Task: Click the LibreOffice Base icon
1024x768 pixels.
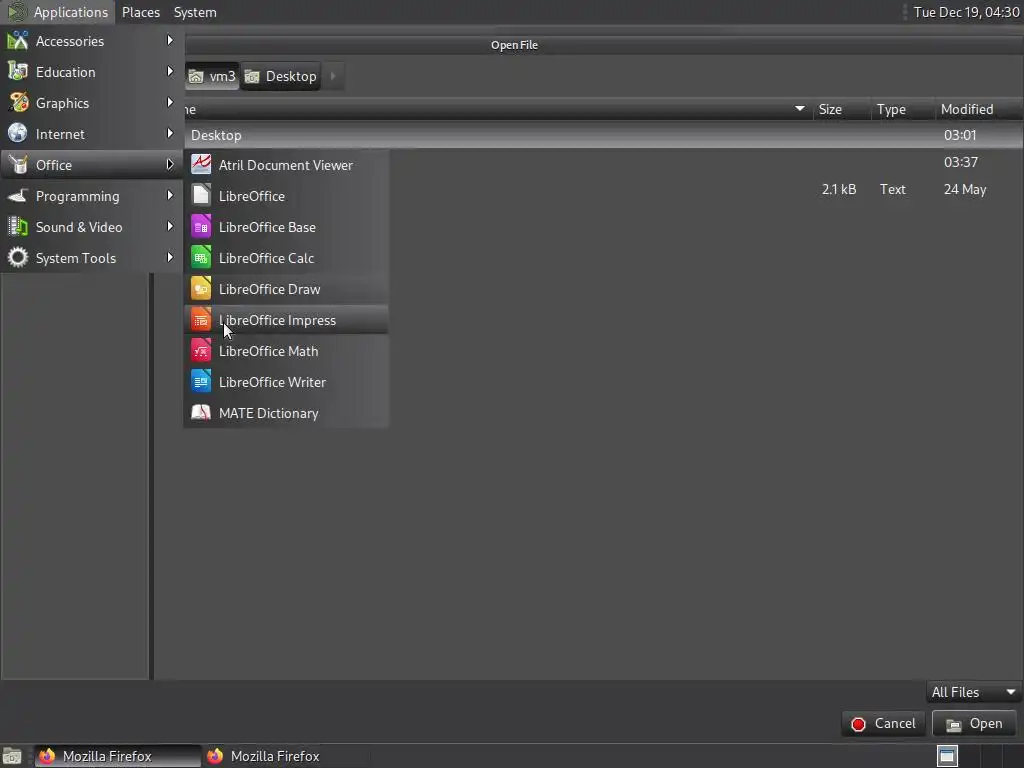Action: (200, 227)
